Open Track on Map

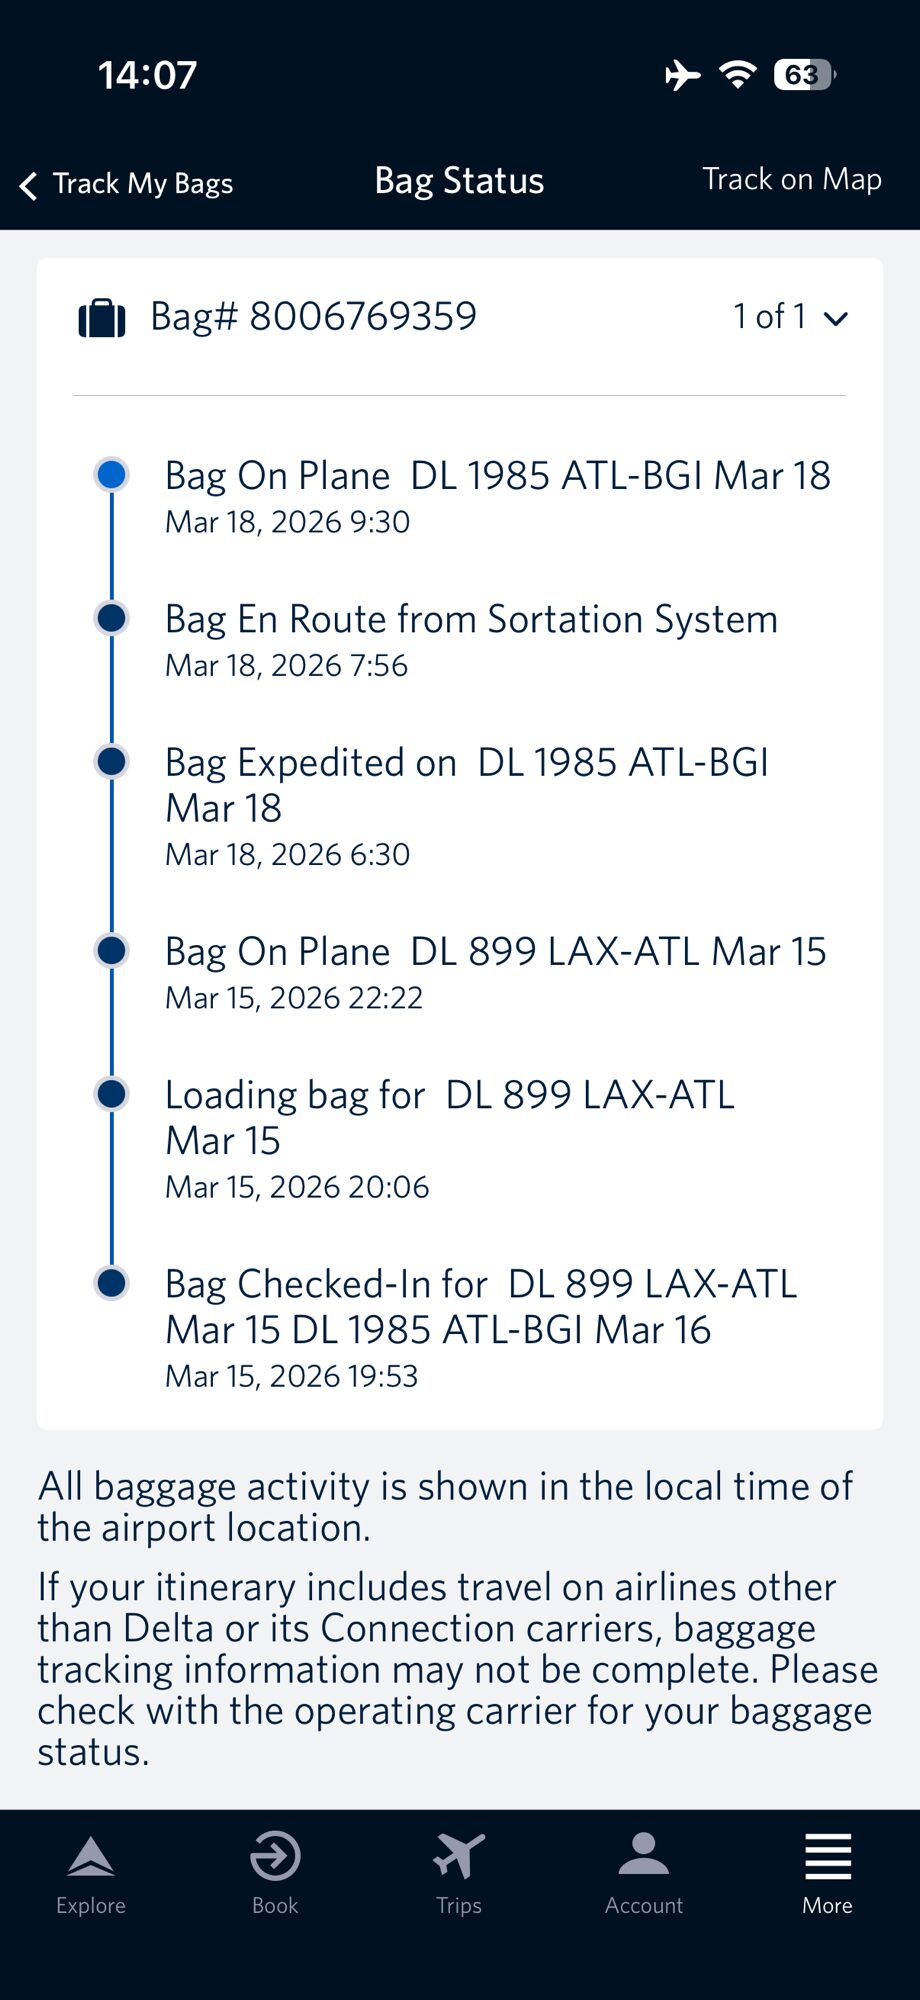(x=792, y=180)
